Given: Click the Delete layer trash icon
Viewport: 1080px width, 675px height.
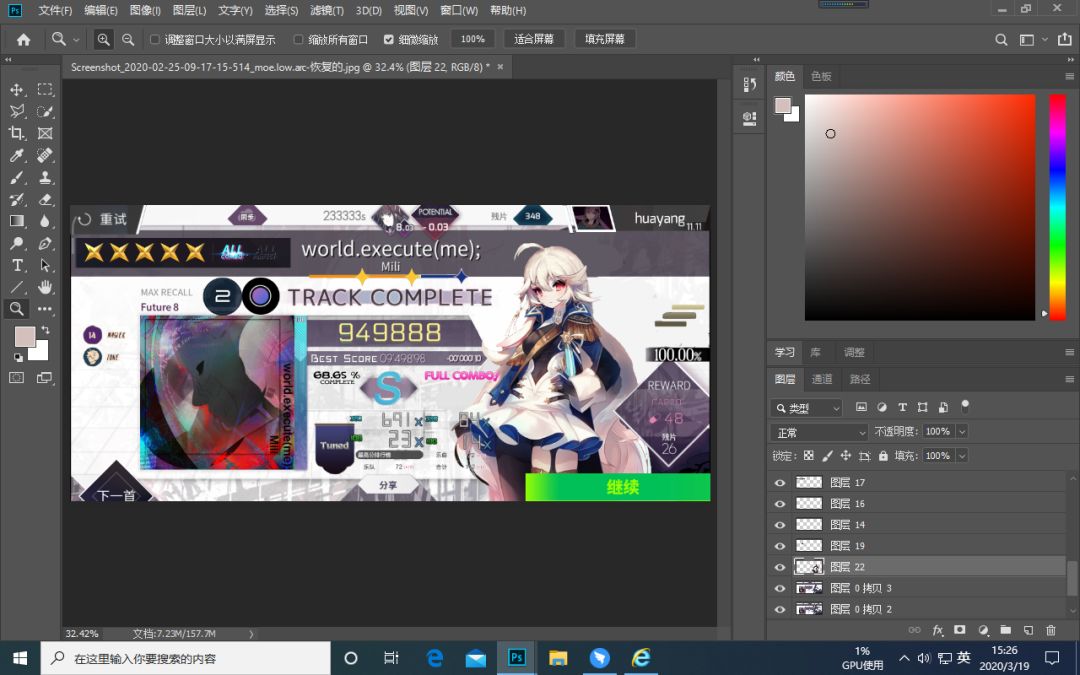Looking at the screenshot, I should click(x=1050, y=630).
